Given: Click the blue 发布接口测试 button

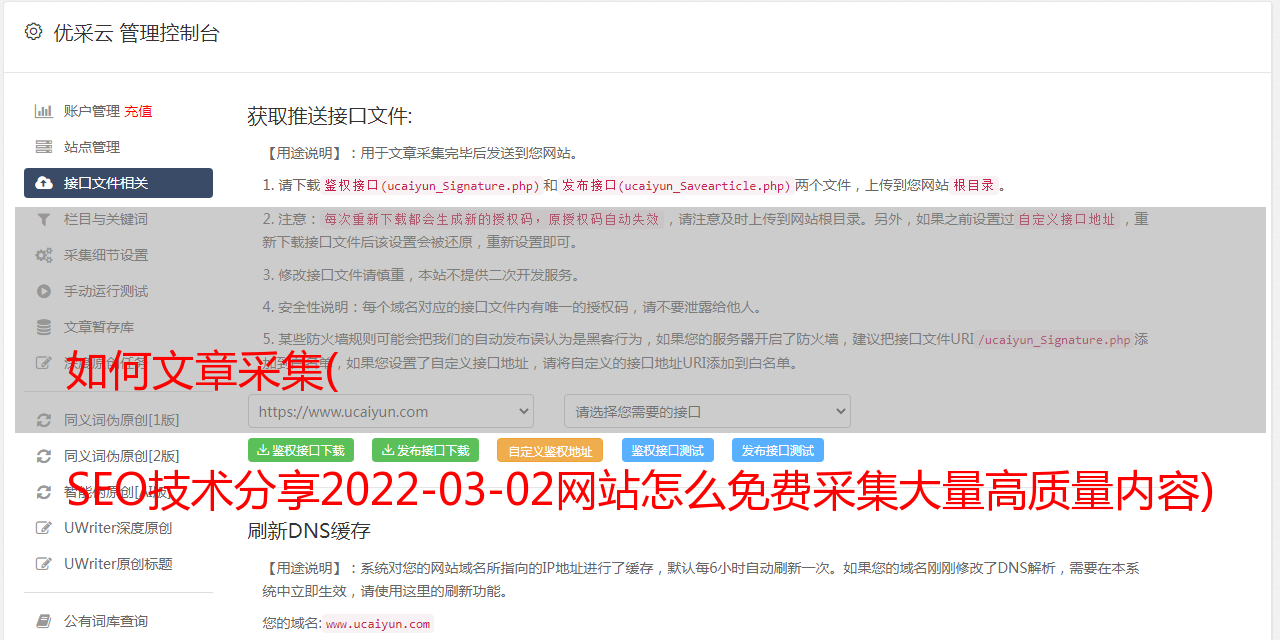Looking at the screenshot, I should [x=778, y=450].
